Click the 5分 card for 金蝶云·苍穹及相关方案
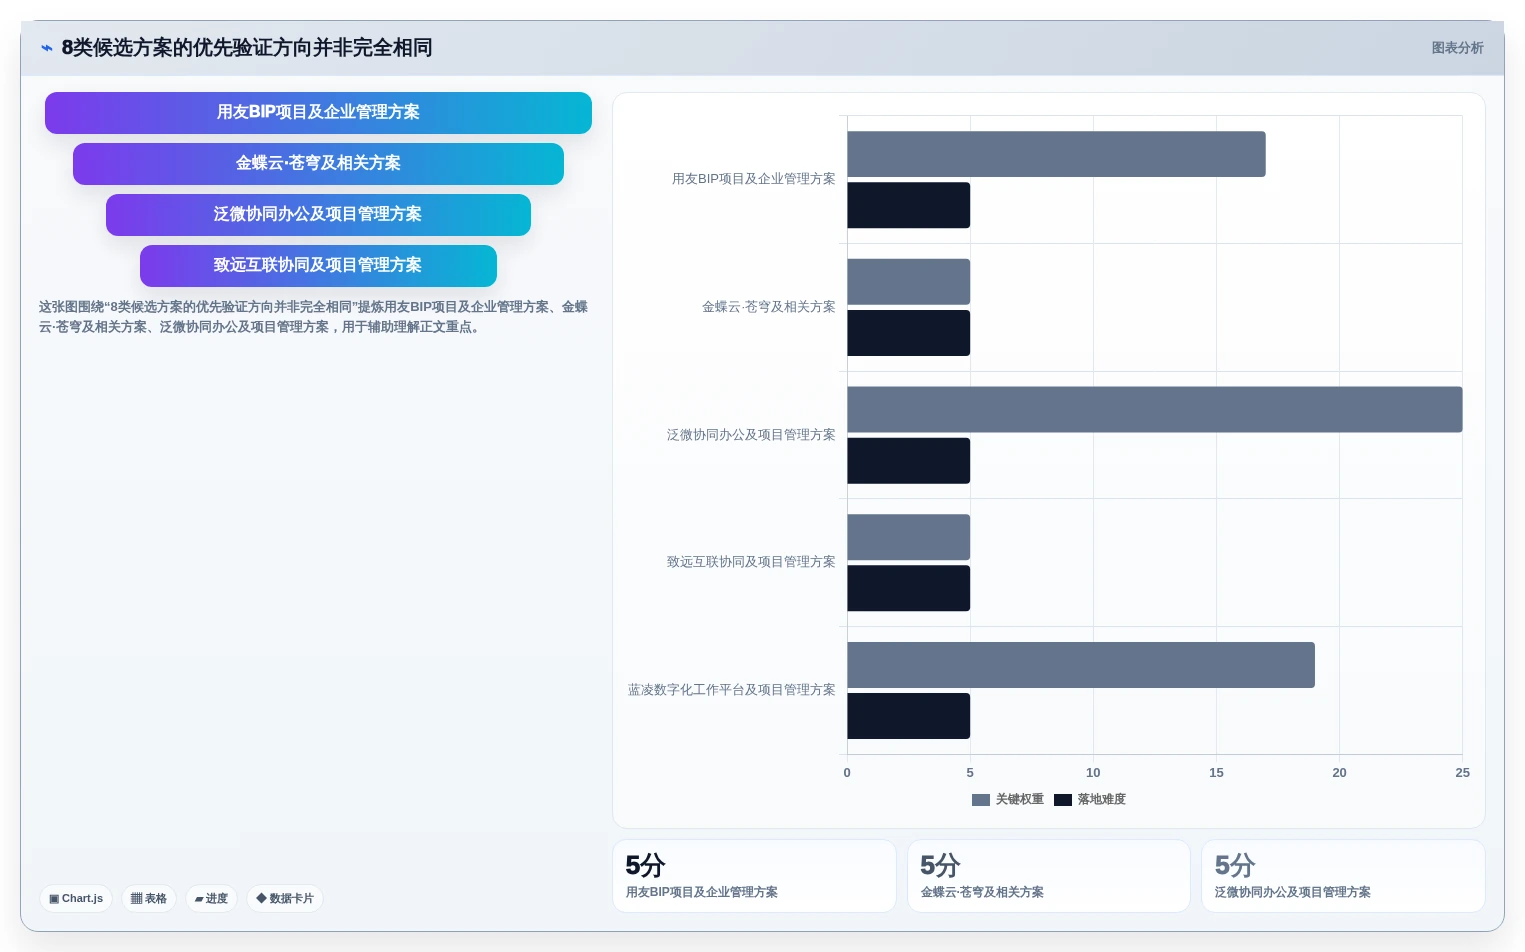Image resolution: width=1525 pixels, height=952 pixels. click(1049, 876)
